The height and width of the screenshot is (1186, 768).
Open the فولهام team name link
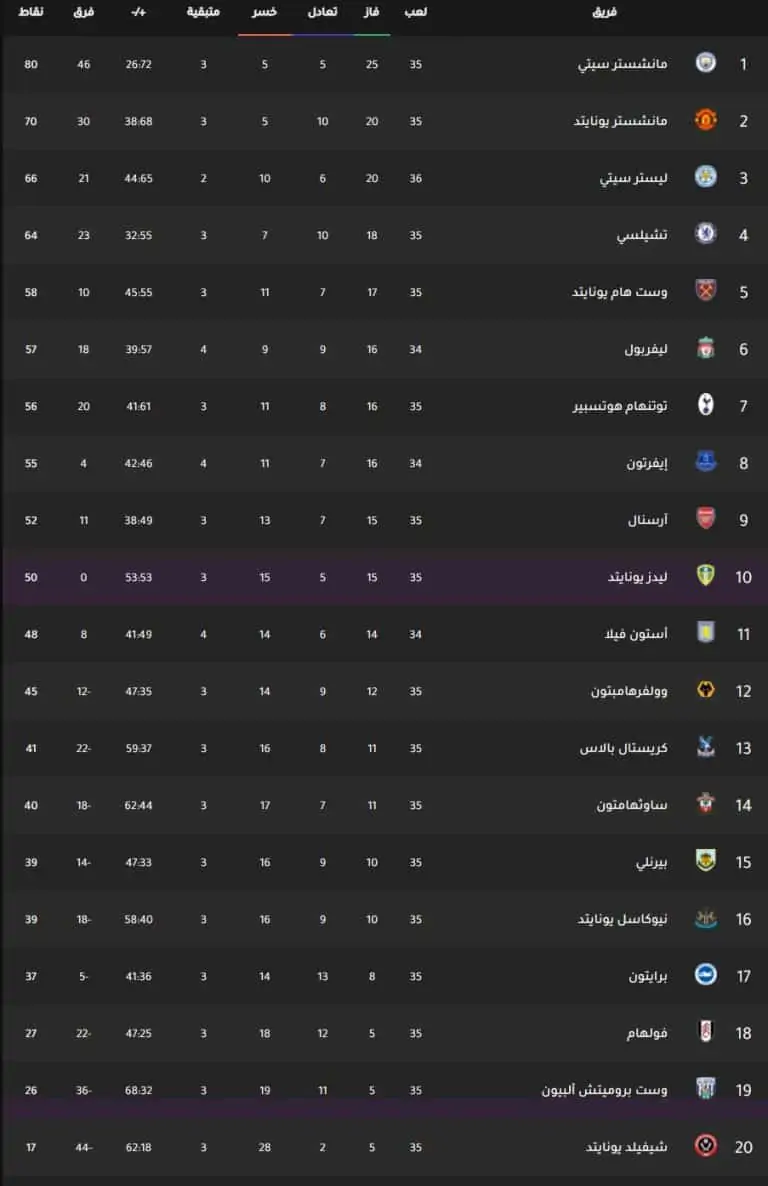[647, 1033]
